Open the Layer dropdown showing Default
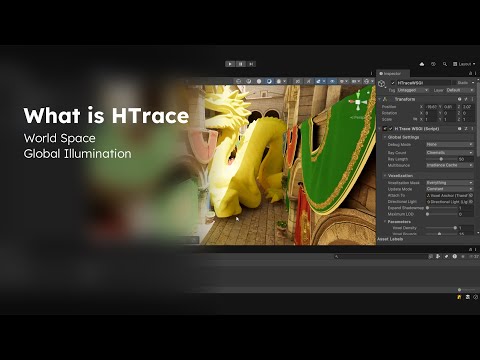Viewport: 480px width, 360px height. click(460, 90)
